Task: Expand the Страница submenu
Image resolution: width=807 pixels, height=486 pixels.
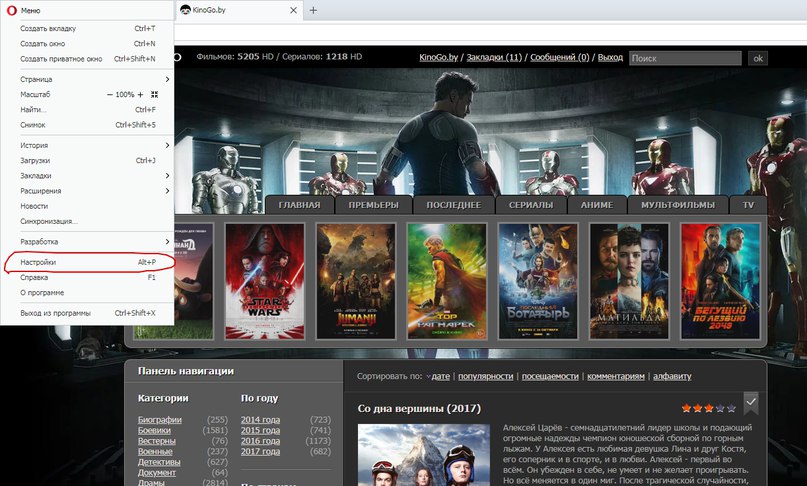Action: (x=87, y=79)
